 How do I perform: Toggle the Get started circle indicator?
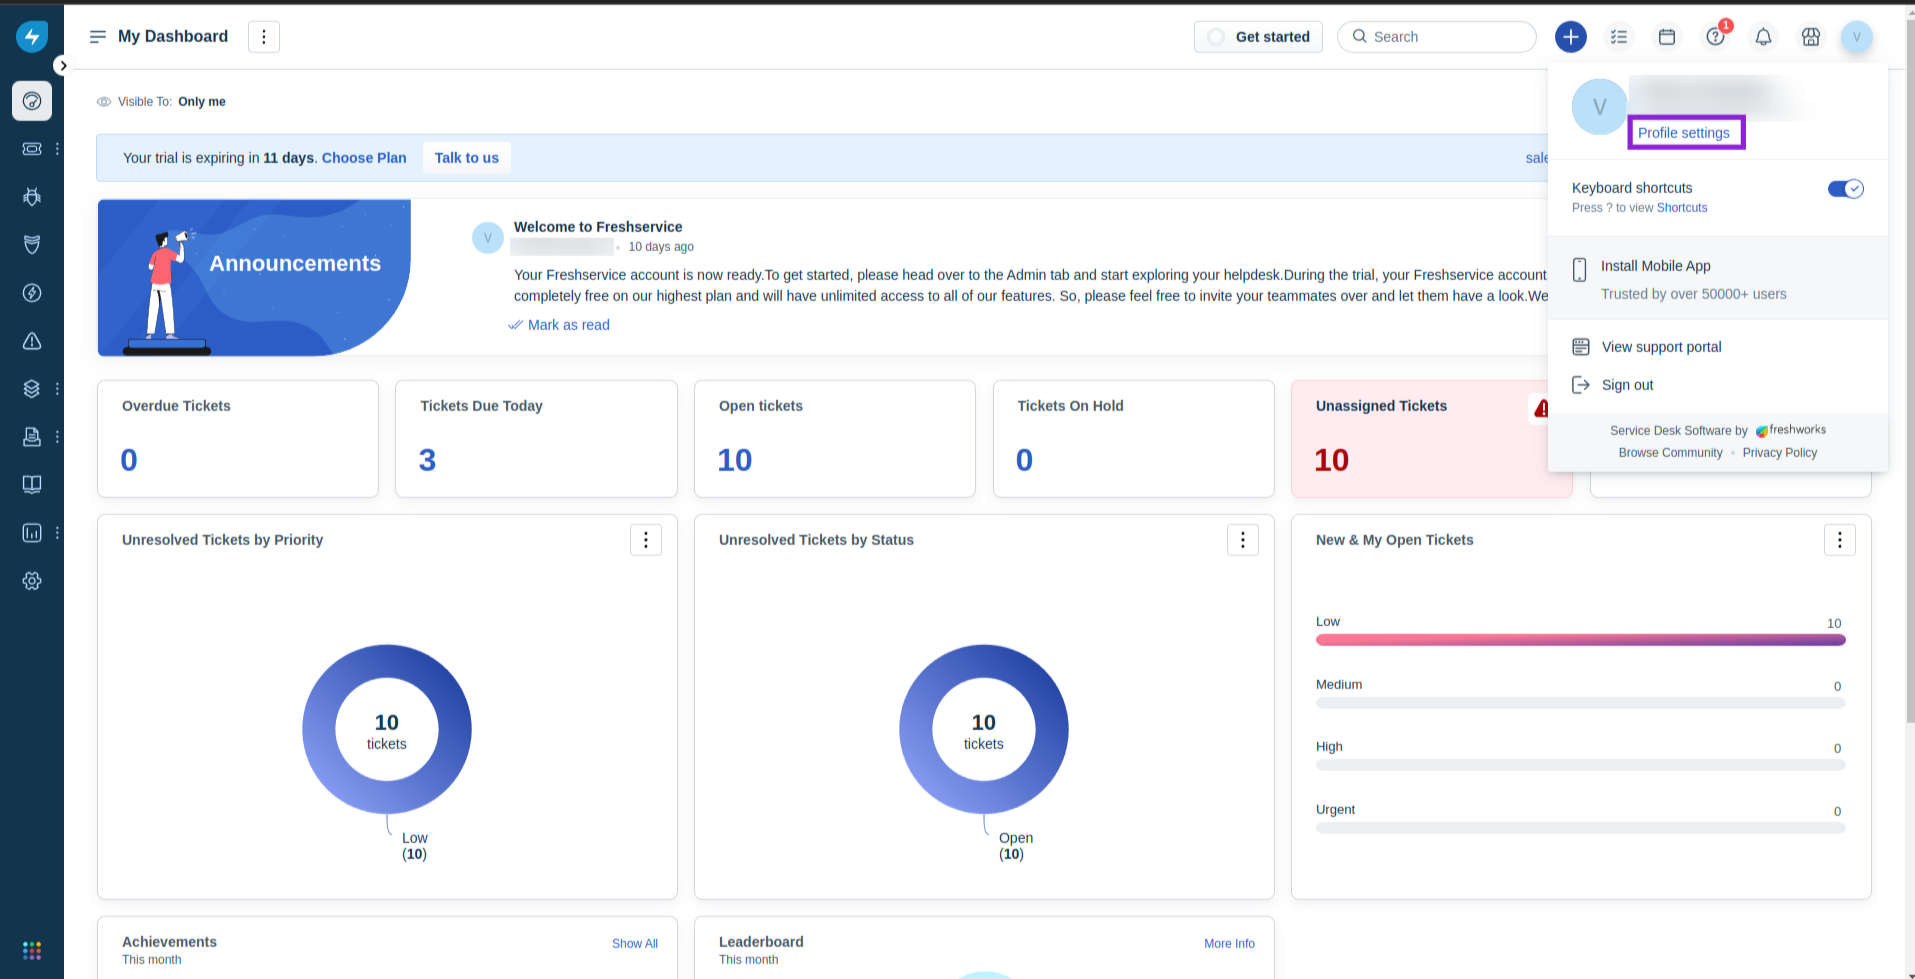tap(1216, 37)
